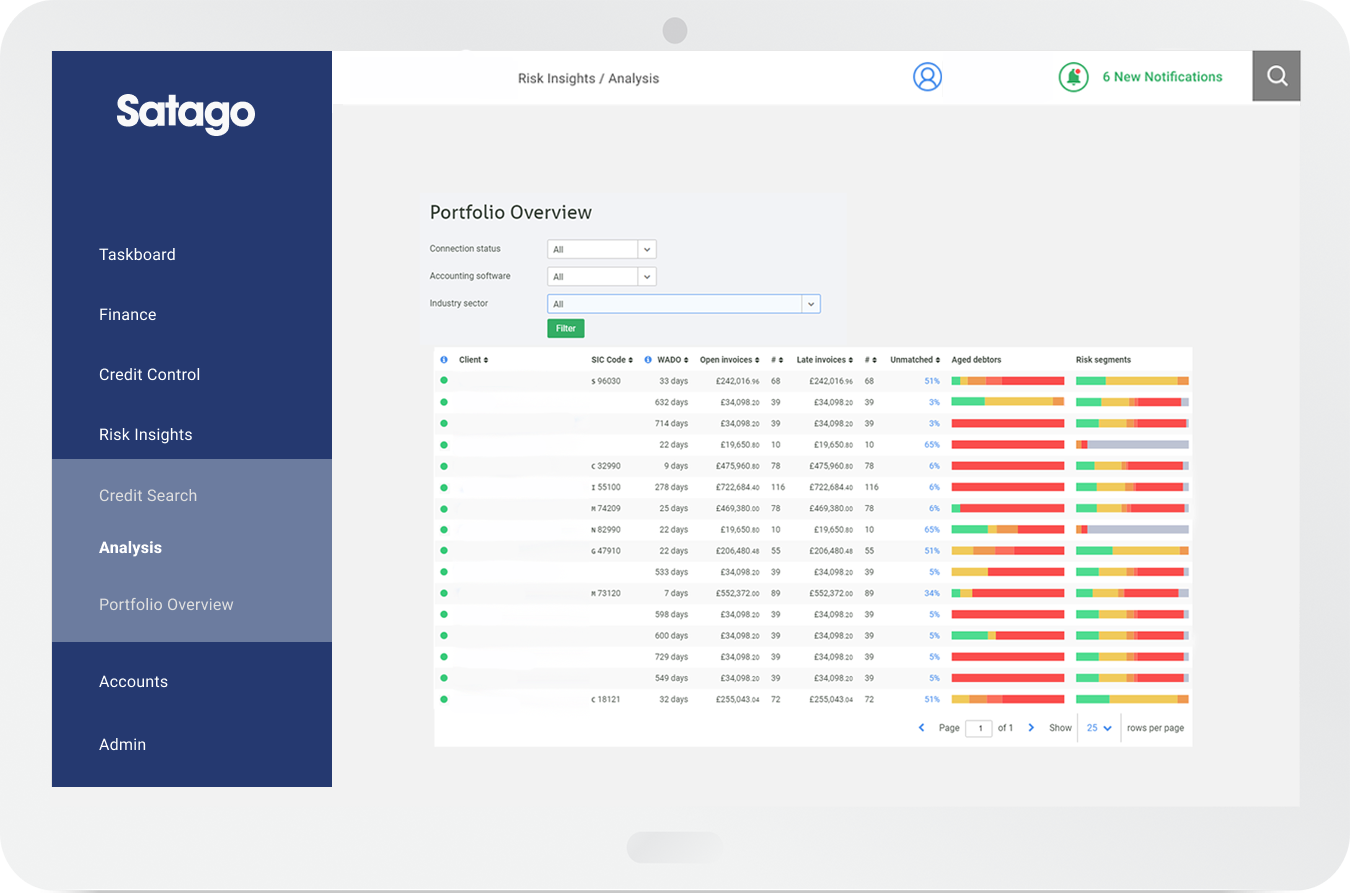Select Portfolio Overview in sidebar submenu

(166, 604)
